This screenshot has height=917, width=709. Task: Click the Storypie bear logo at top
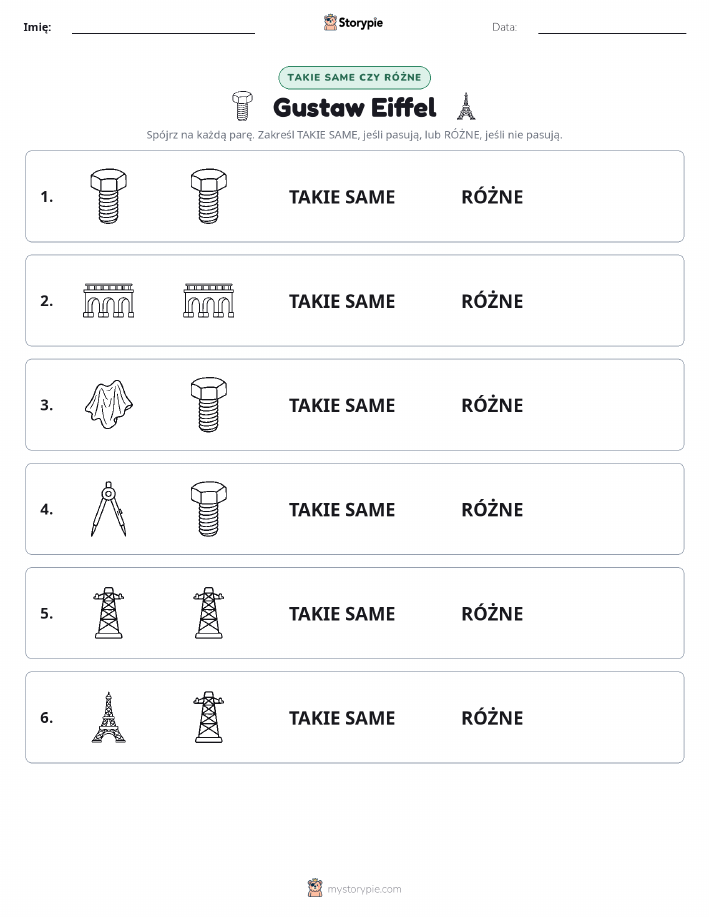[330, 23]
